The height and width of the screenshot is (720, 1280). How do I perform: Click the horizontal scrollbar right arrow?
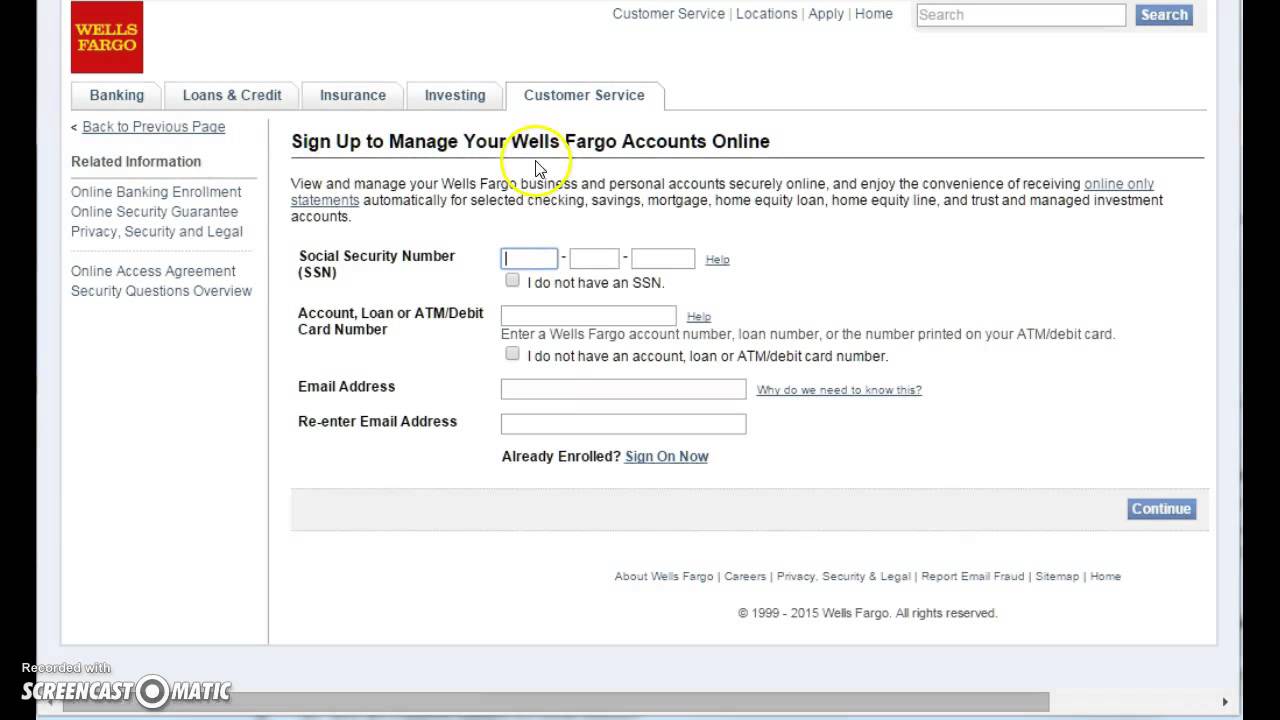(x=1225, y=702)
